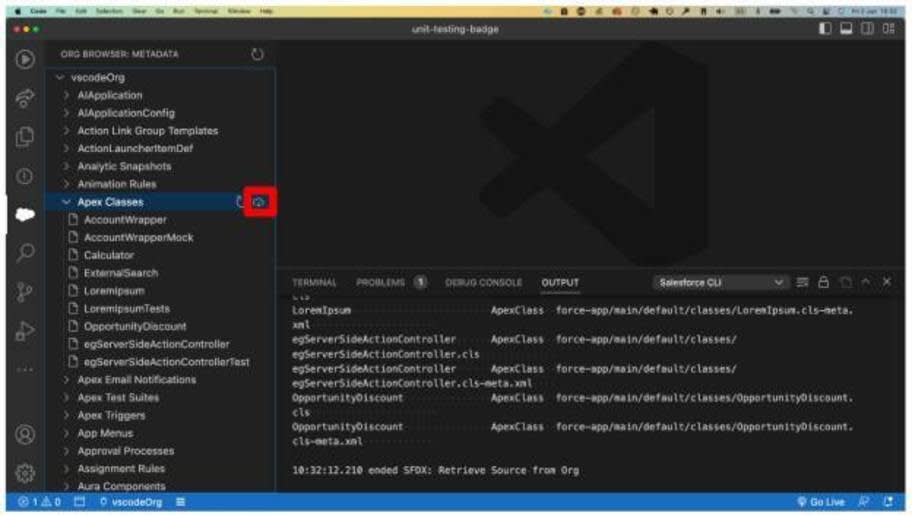Select the egServerSideActionControllerTest class

pyautogui.click(x=161, y=362)
